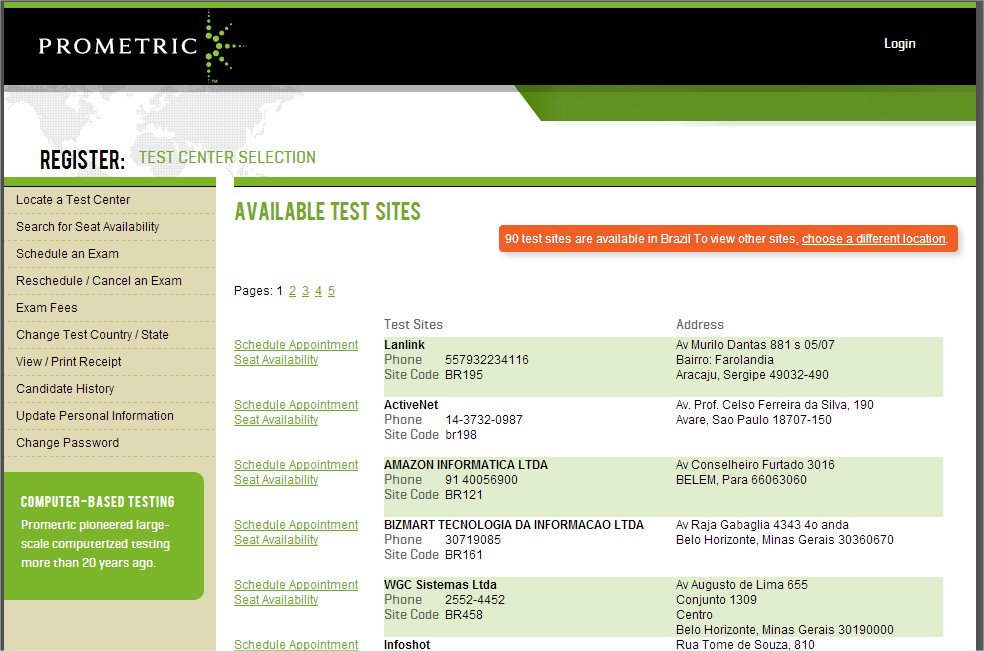The image size is (984, 651).
Task: Schedule Appointment at AMAZON INFORMATICA LTDA
Action: pyautogui.click(x=295, y=465)
